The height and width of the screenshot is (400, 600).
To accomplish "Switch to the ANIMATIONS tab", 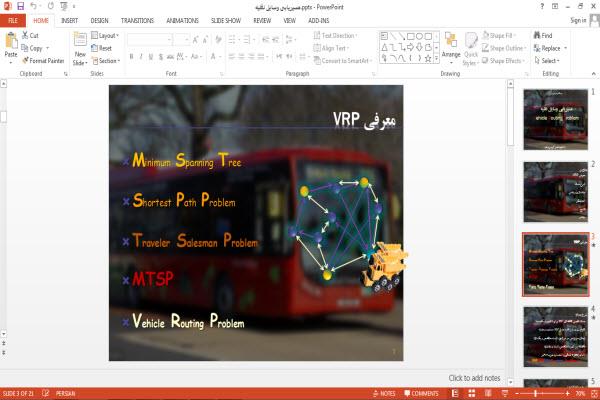I will (183, 21).
